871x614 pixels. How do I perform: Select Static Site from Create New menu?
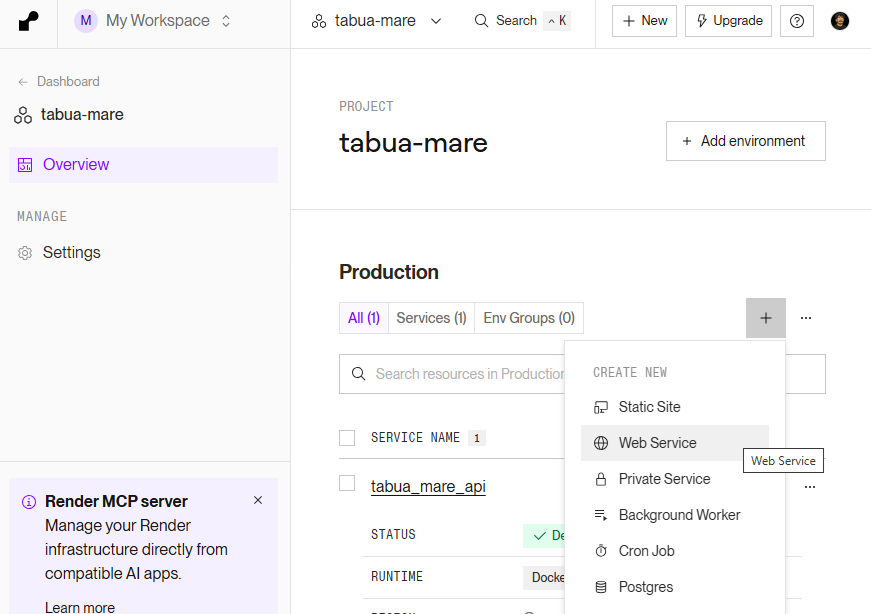coord(649,407)
